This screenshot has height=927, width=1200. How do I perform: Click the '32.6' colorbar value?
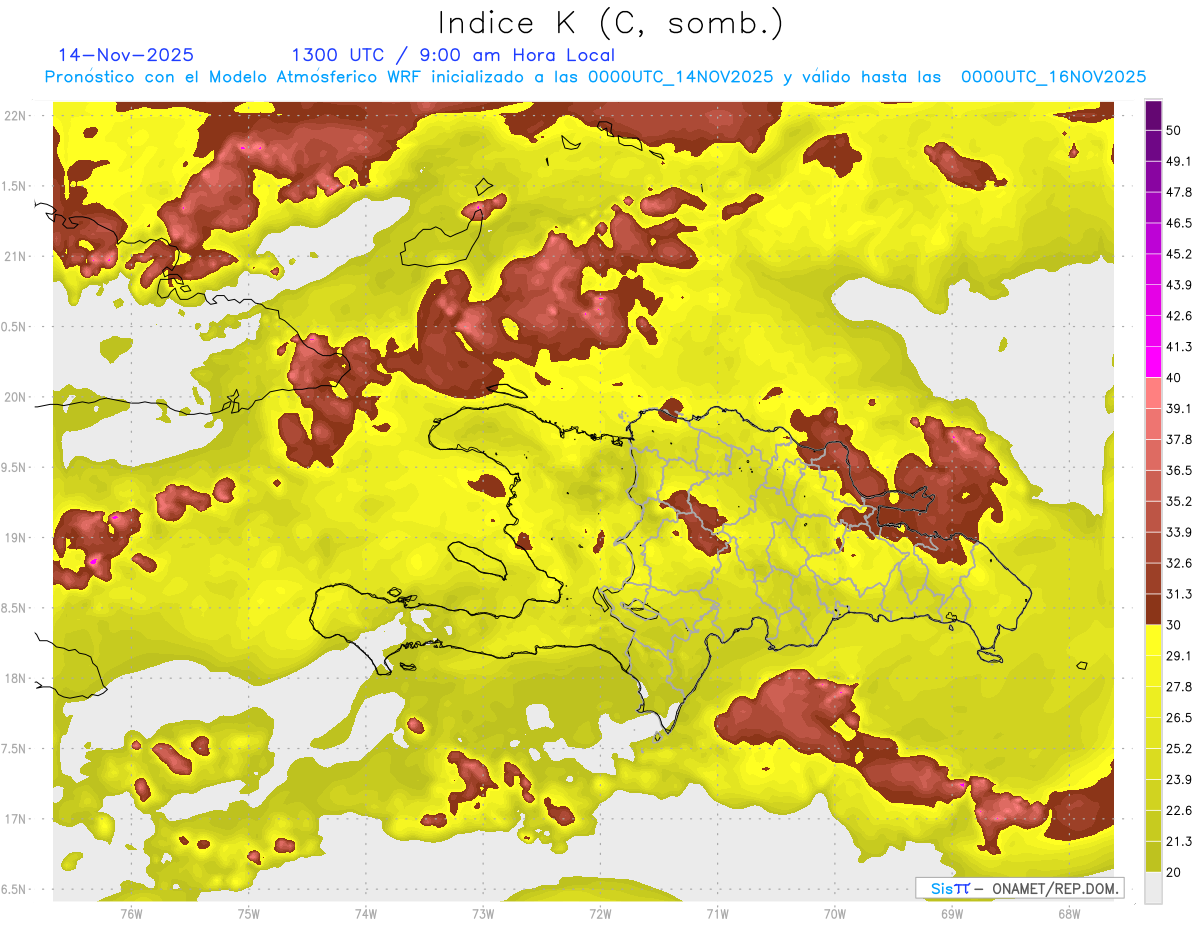(1178, 563)
